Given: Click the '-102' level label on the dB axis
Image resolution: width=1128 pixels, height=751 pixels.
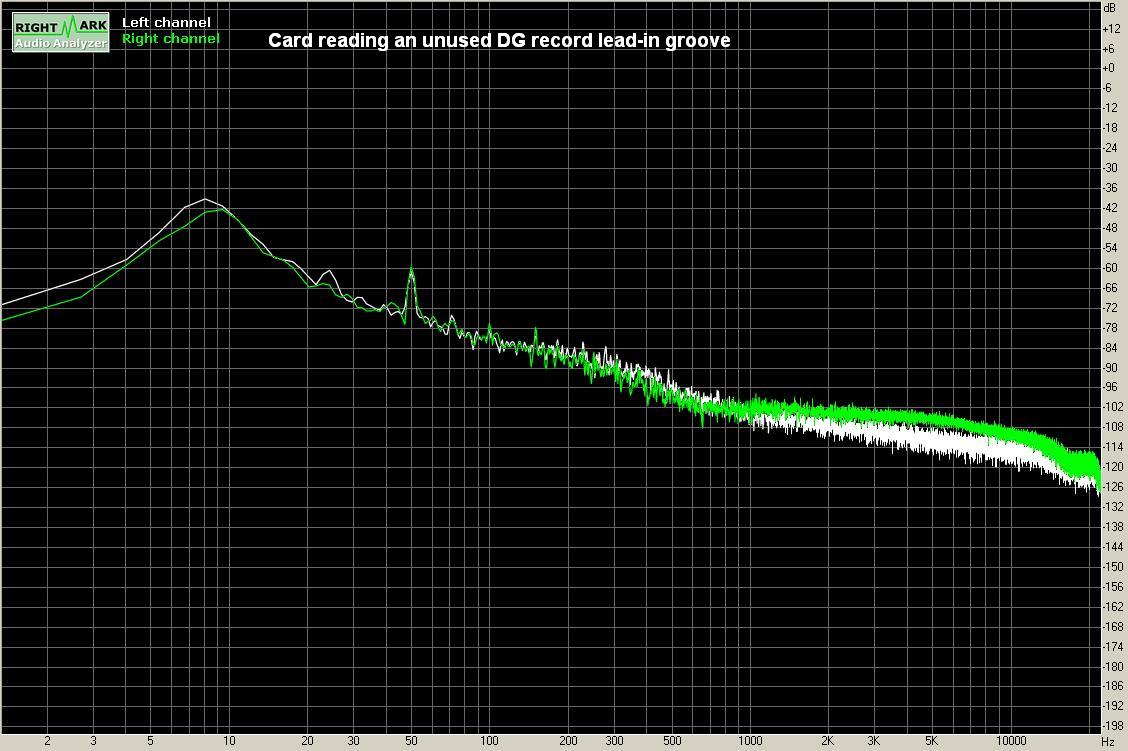Looking at the screenshot, I should pyautogui.click(x=1113, y=407).
